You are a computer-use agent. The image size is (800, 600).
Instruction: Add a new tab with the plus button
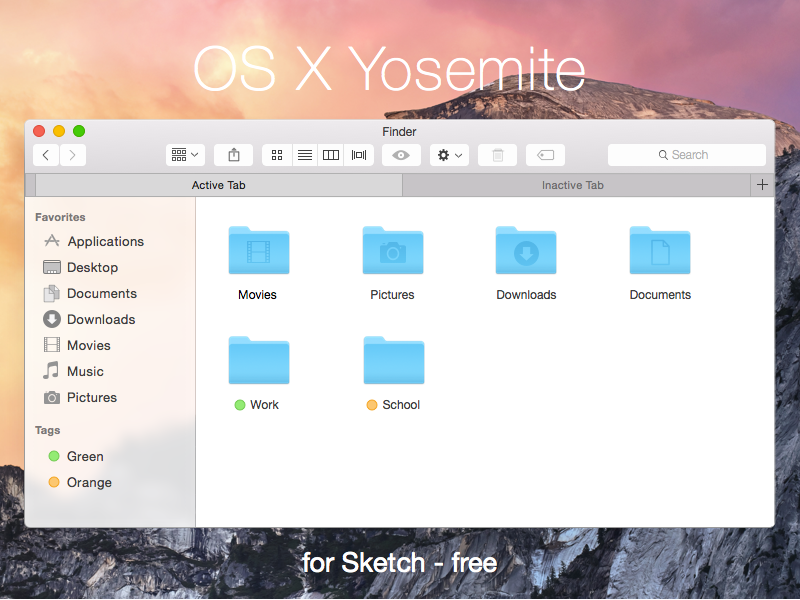(762, 185)
